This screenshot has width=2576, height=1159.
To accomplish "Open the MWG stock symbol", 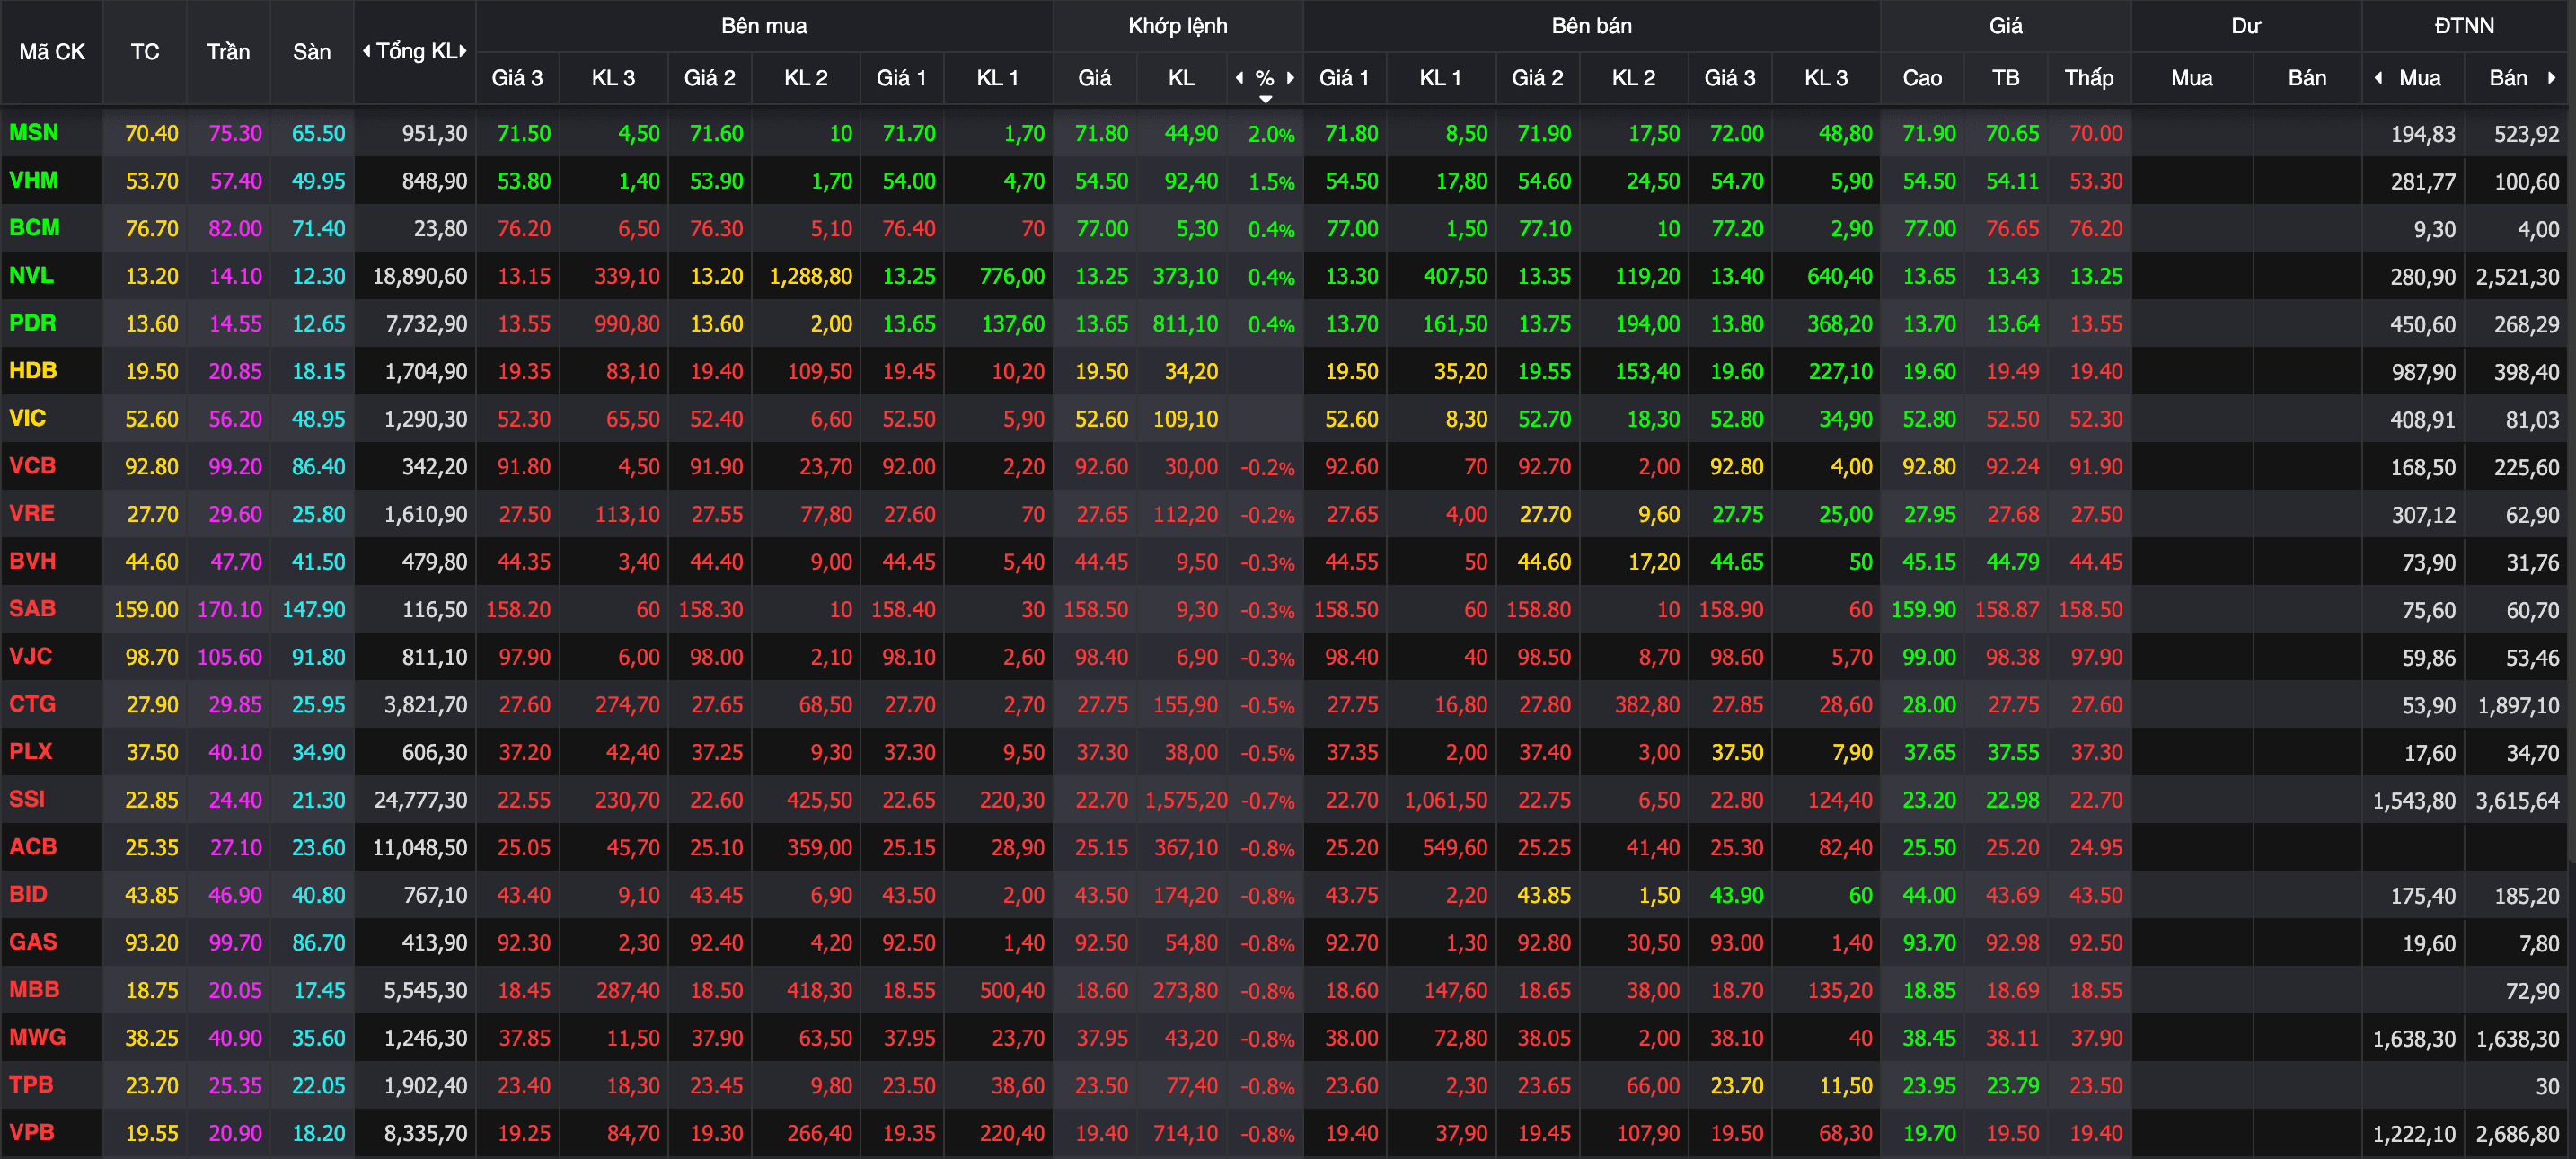I will (x=38, y=1038).
